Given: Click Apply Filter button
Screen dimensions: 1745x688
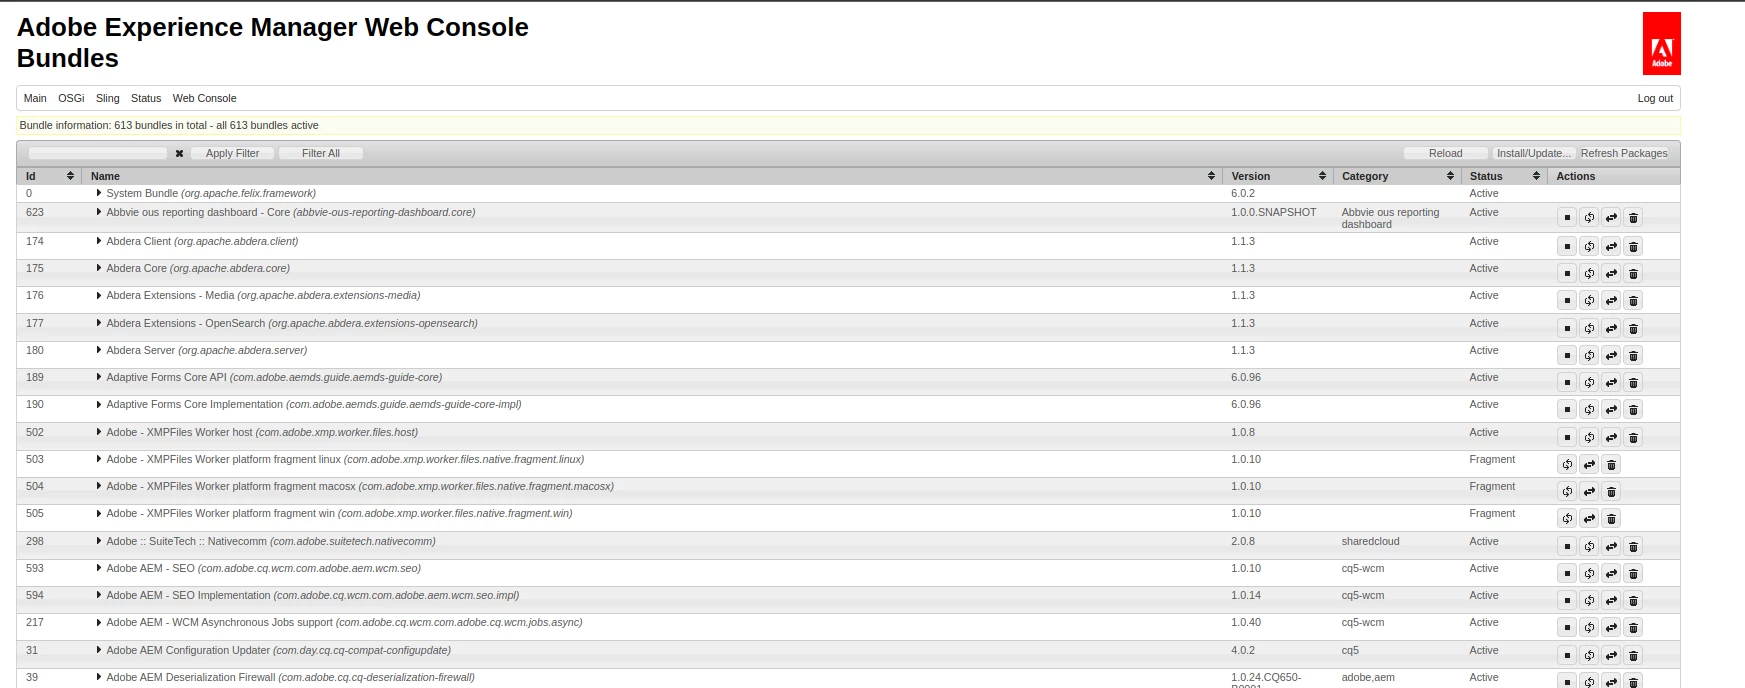Looking at the screenshot, I should pyautogui.click(x=232, y=153).
